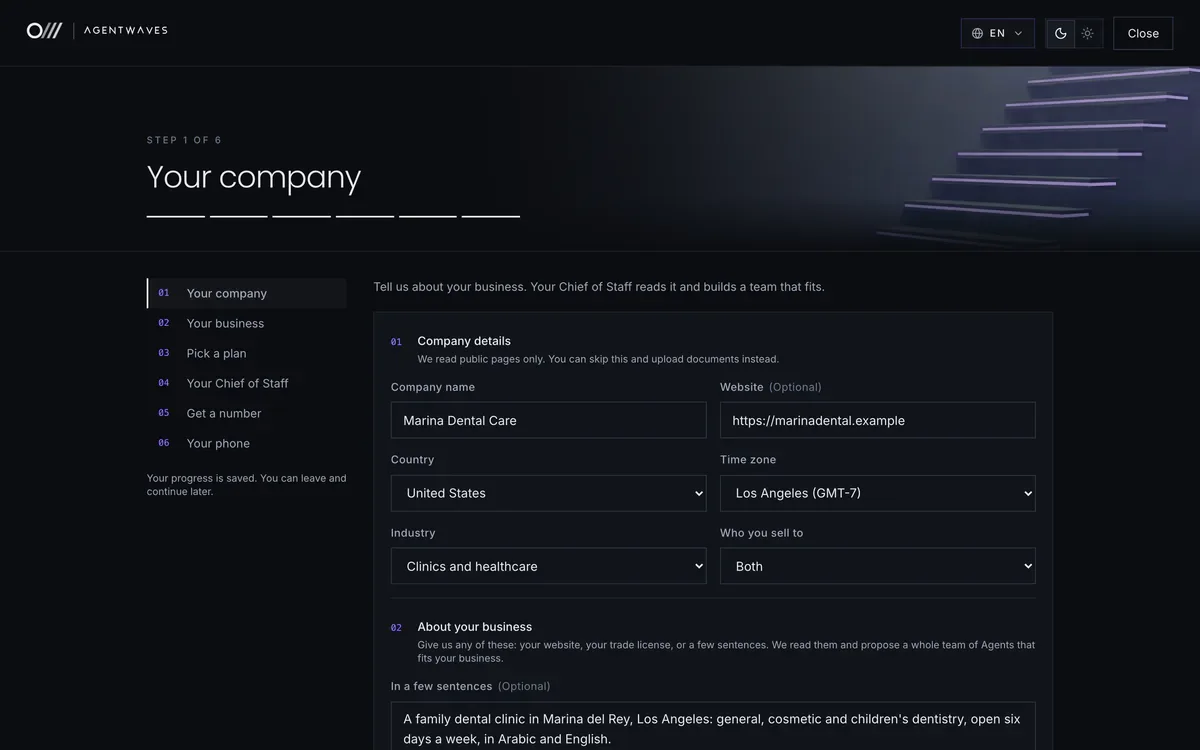Click the Website URL field

877,420
